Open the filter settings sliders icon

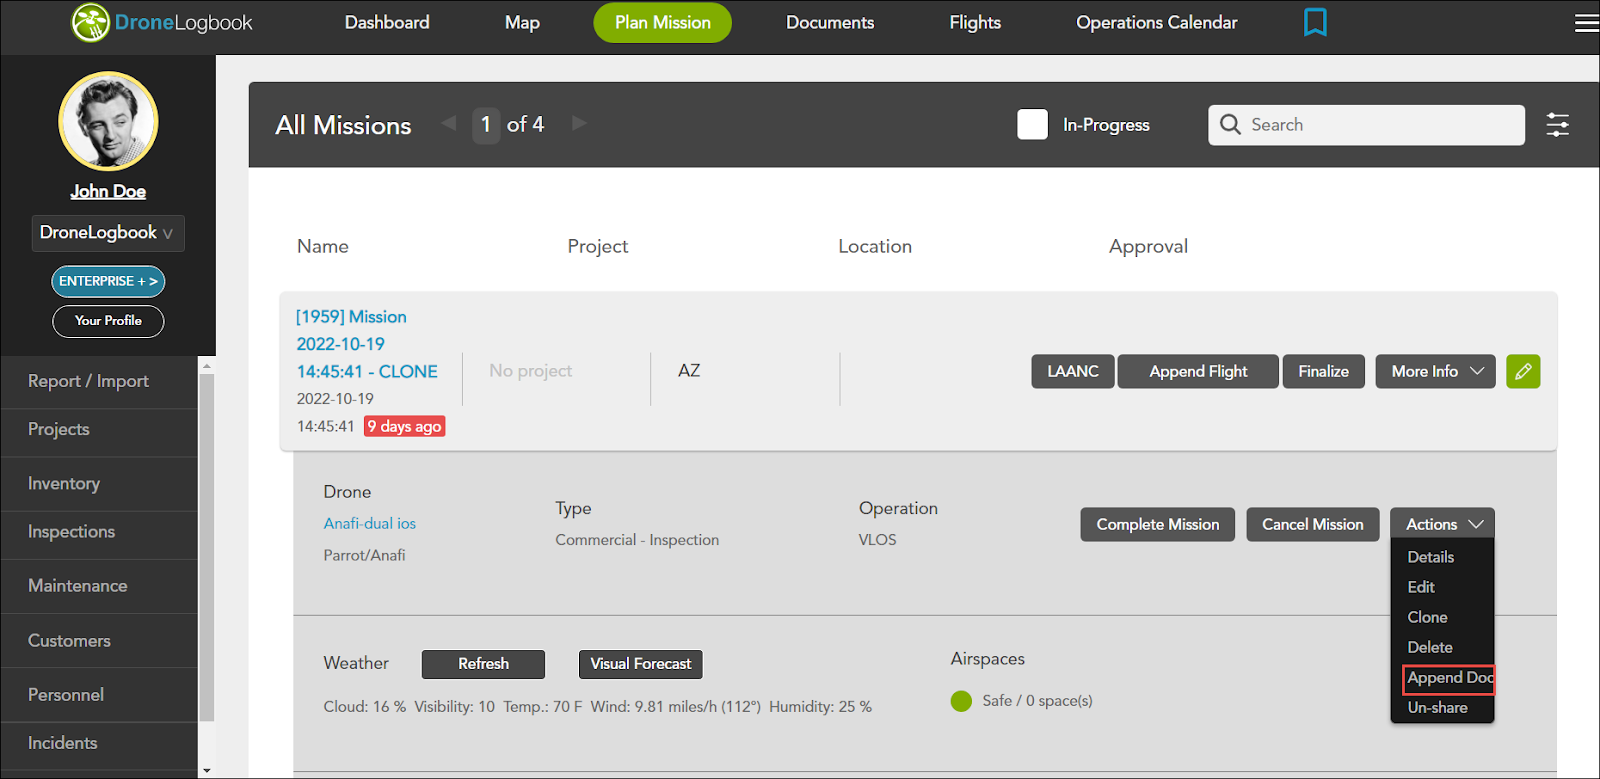[x=1557, y=125]
